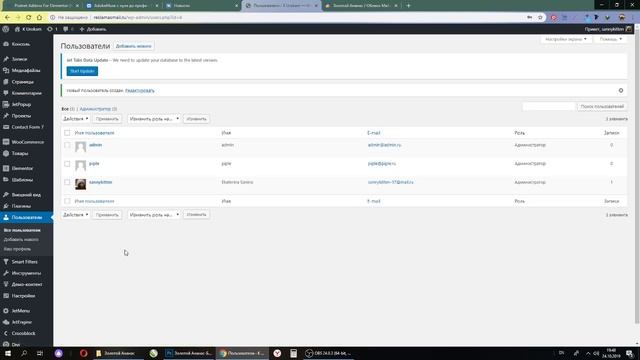Screen dimensions: 640x360
Task: Open new browser tab with plus
Action: coord(408,6)
